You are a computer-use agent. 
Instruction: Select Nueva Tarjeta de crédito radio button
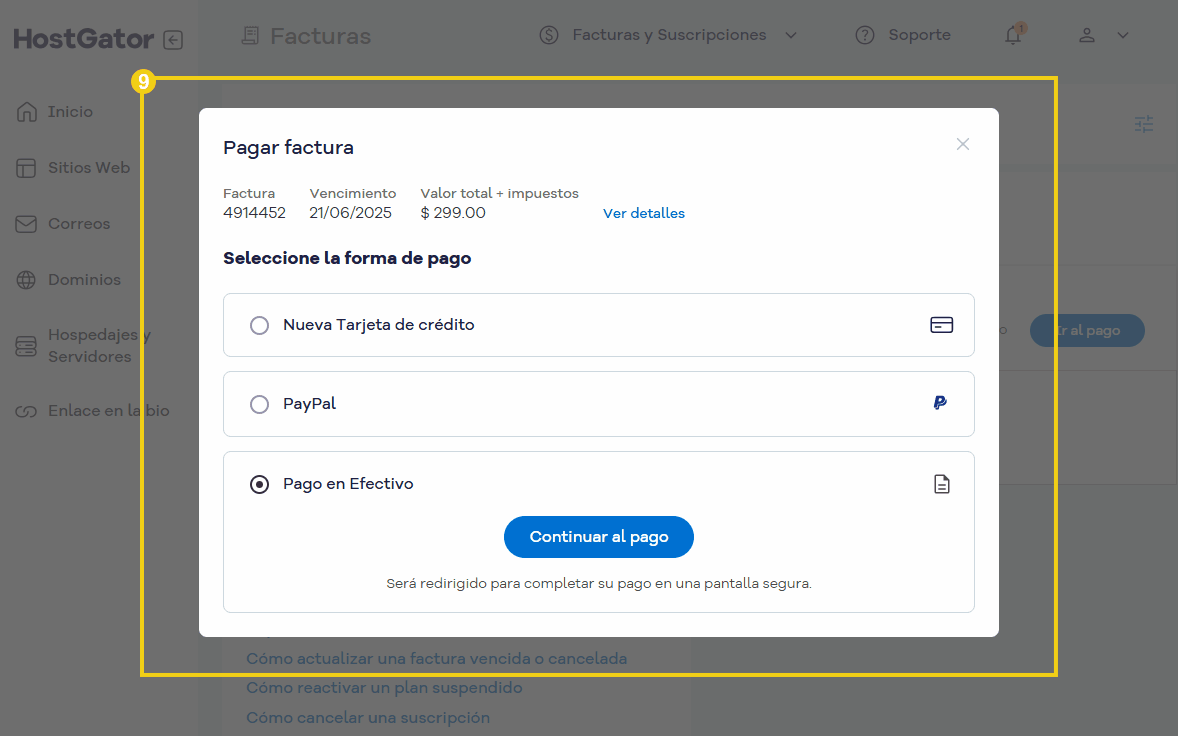(259, 325)
